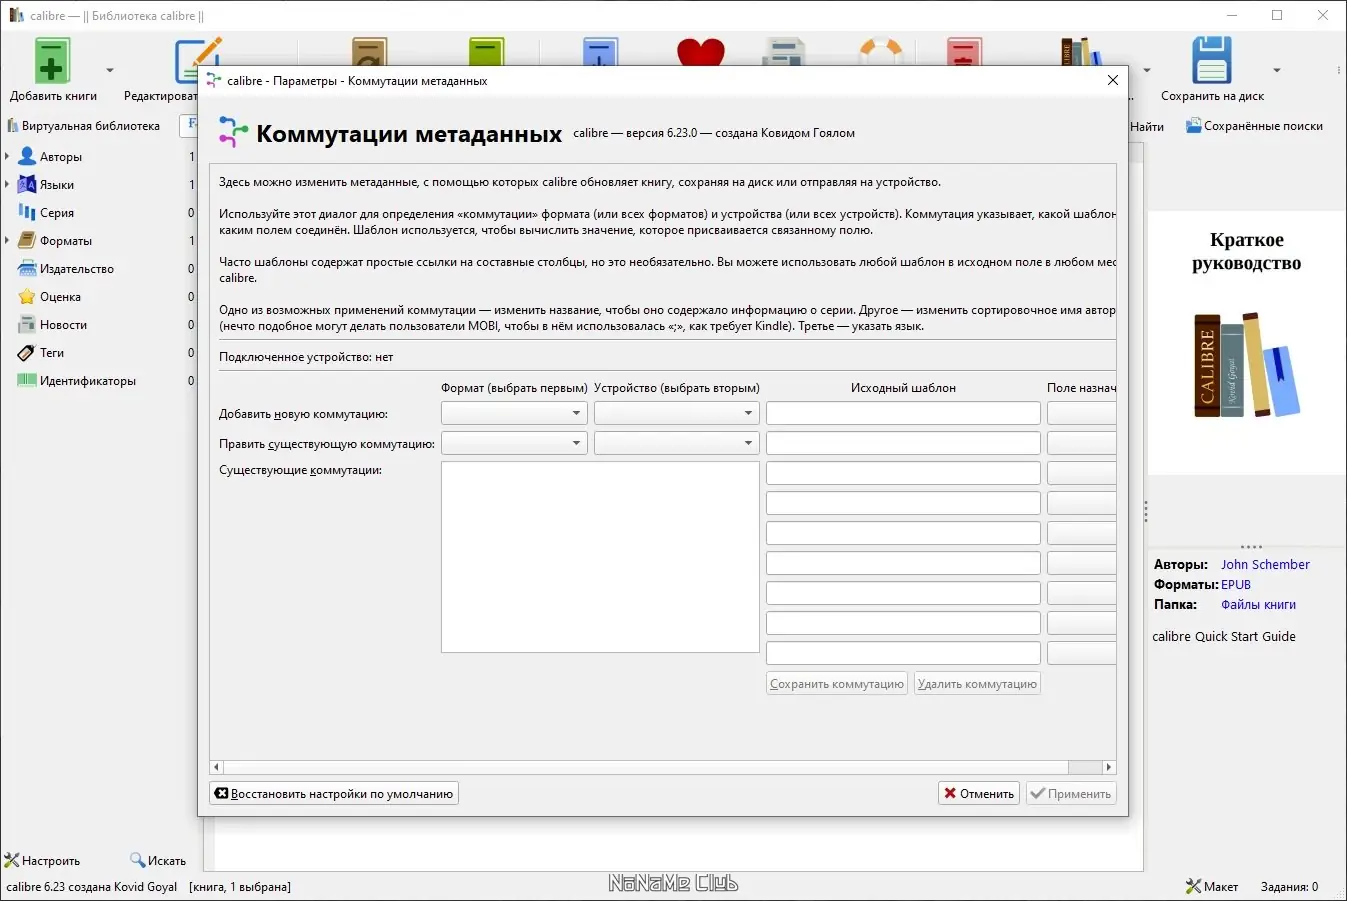Expand the Авторы tree node
Screen dimensions: 1347x901
[x=7, y=157]
